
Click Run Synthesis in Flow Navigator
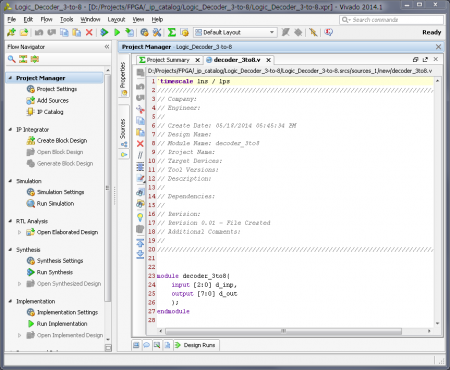tap(55, 272)
